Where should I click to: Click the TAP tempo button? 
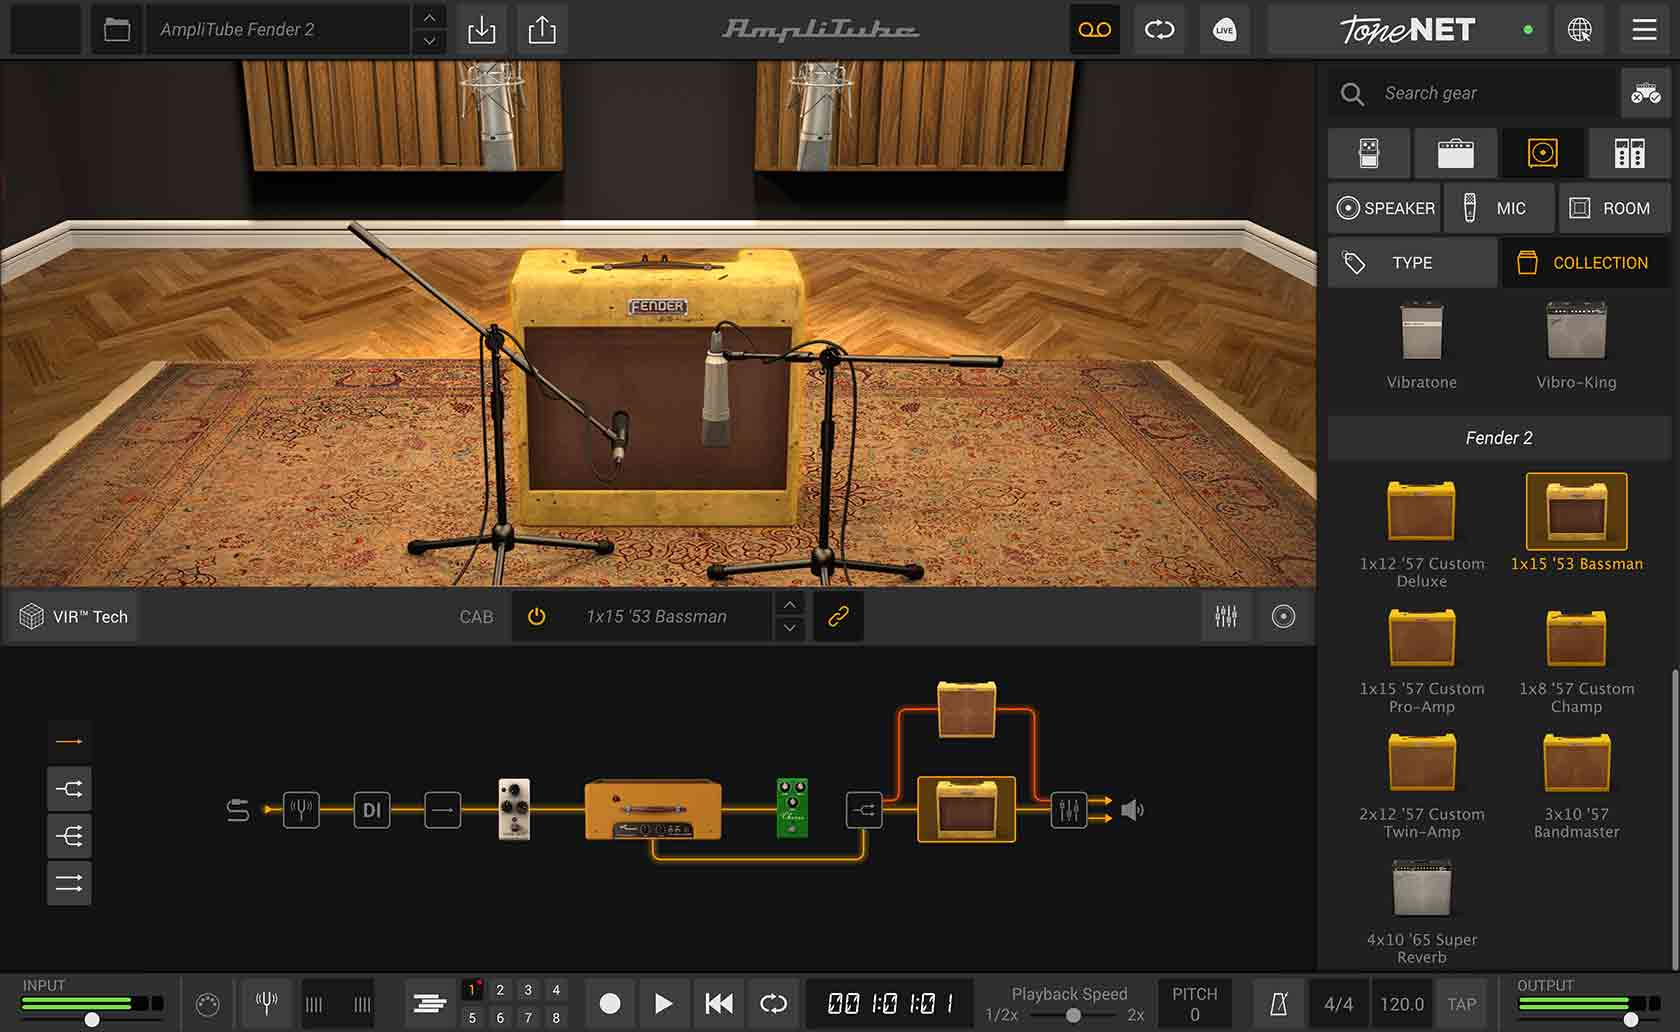click(1461, 1004)
